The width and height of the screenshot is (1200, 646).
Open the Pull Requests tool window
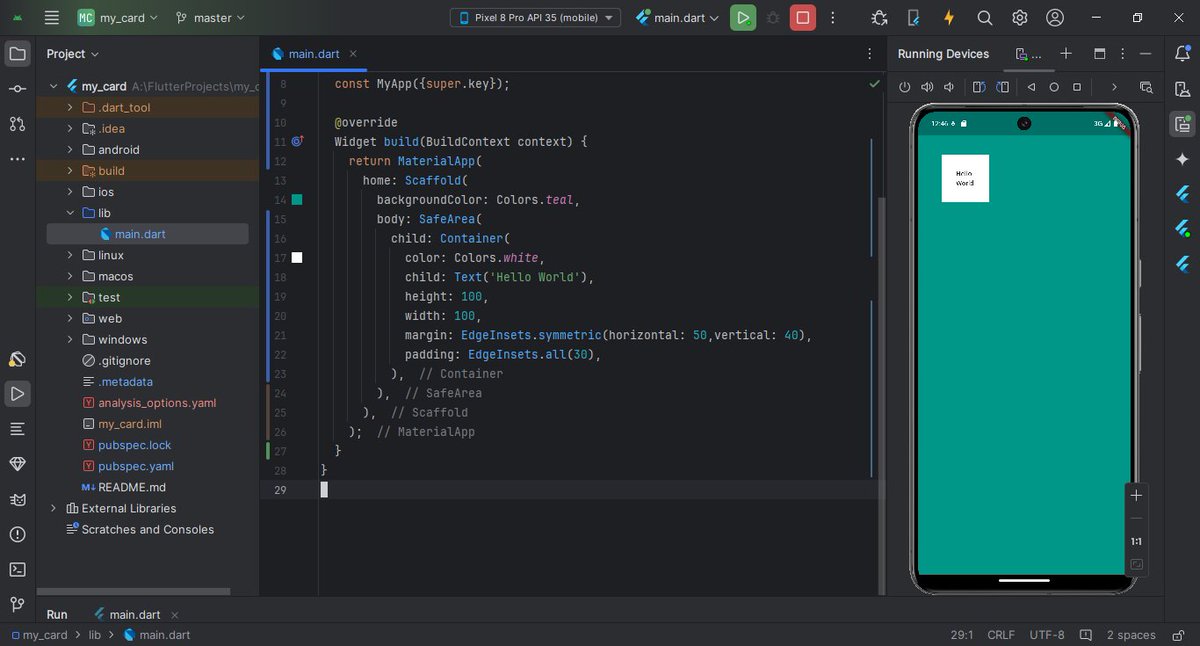coord(17,124)
